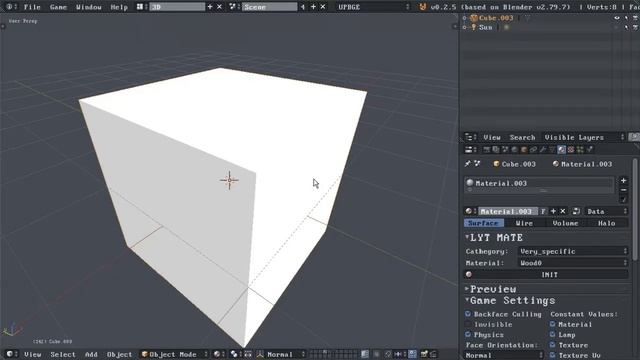Collapse the LYT MATE panel

[x=467, y=237]
